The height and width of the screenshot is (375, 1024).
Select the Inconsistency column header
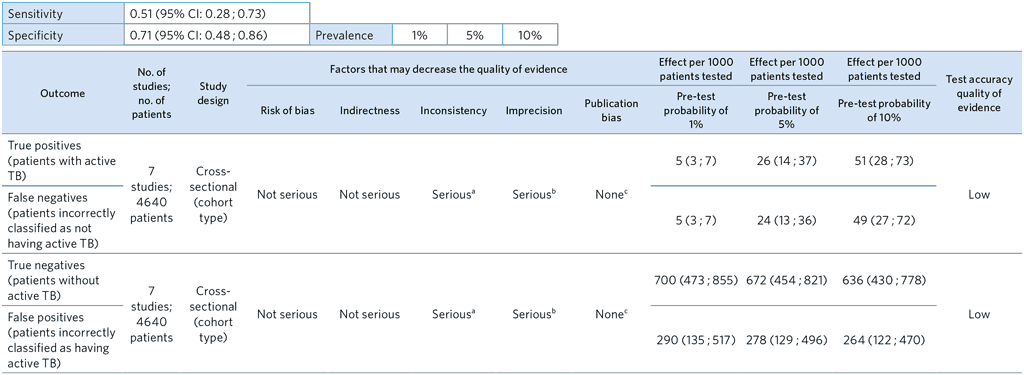pyautogui.click(x=453, y=110)
